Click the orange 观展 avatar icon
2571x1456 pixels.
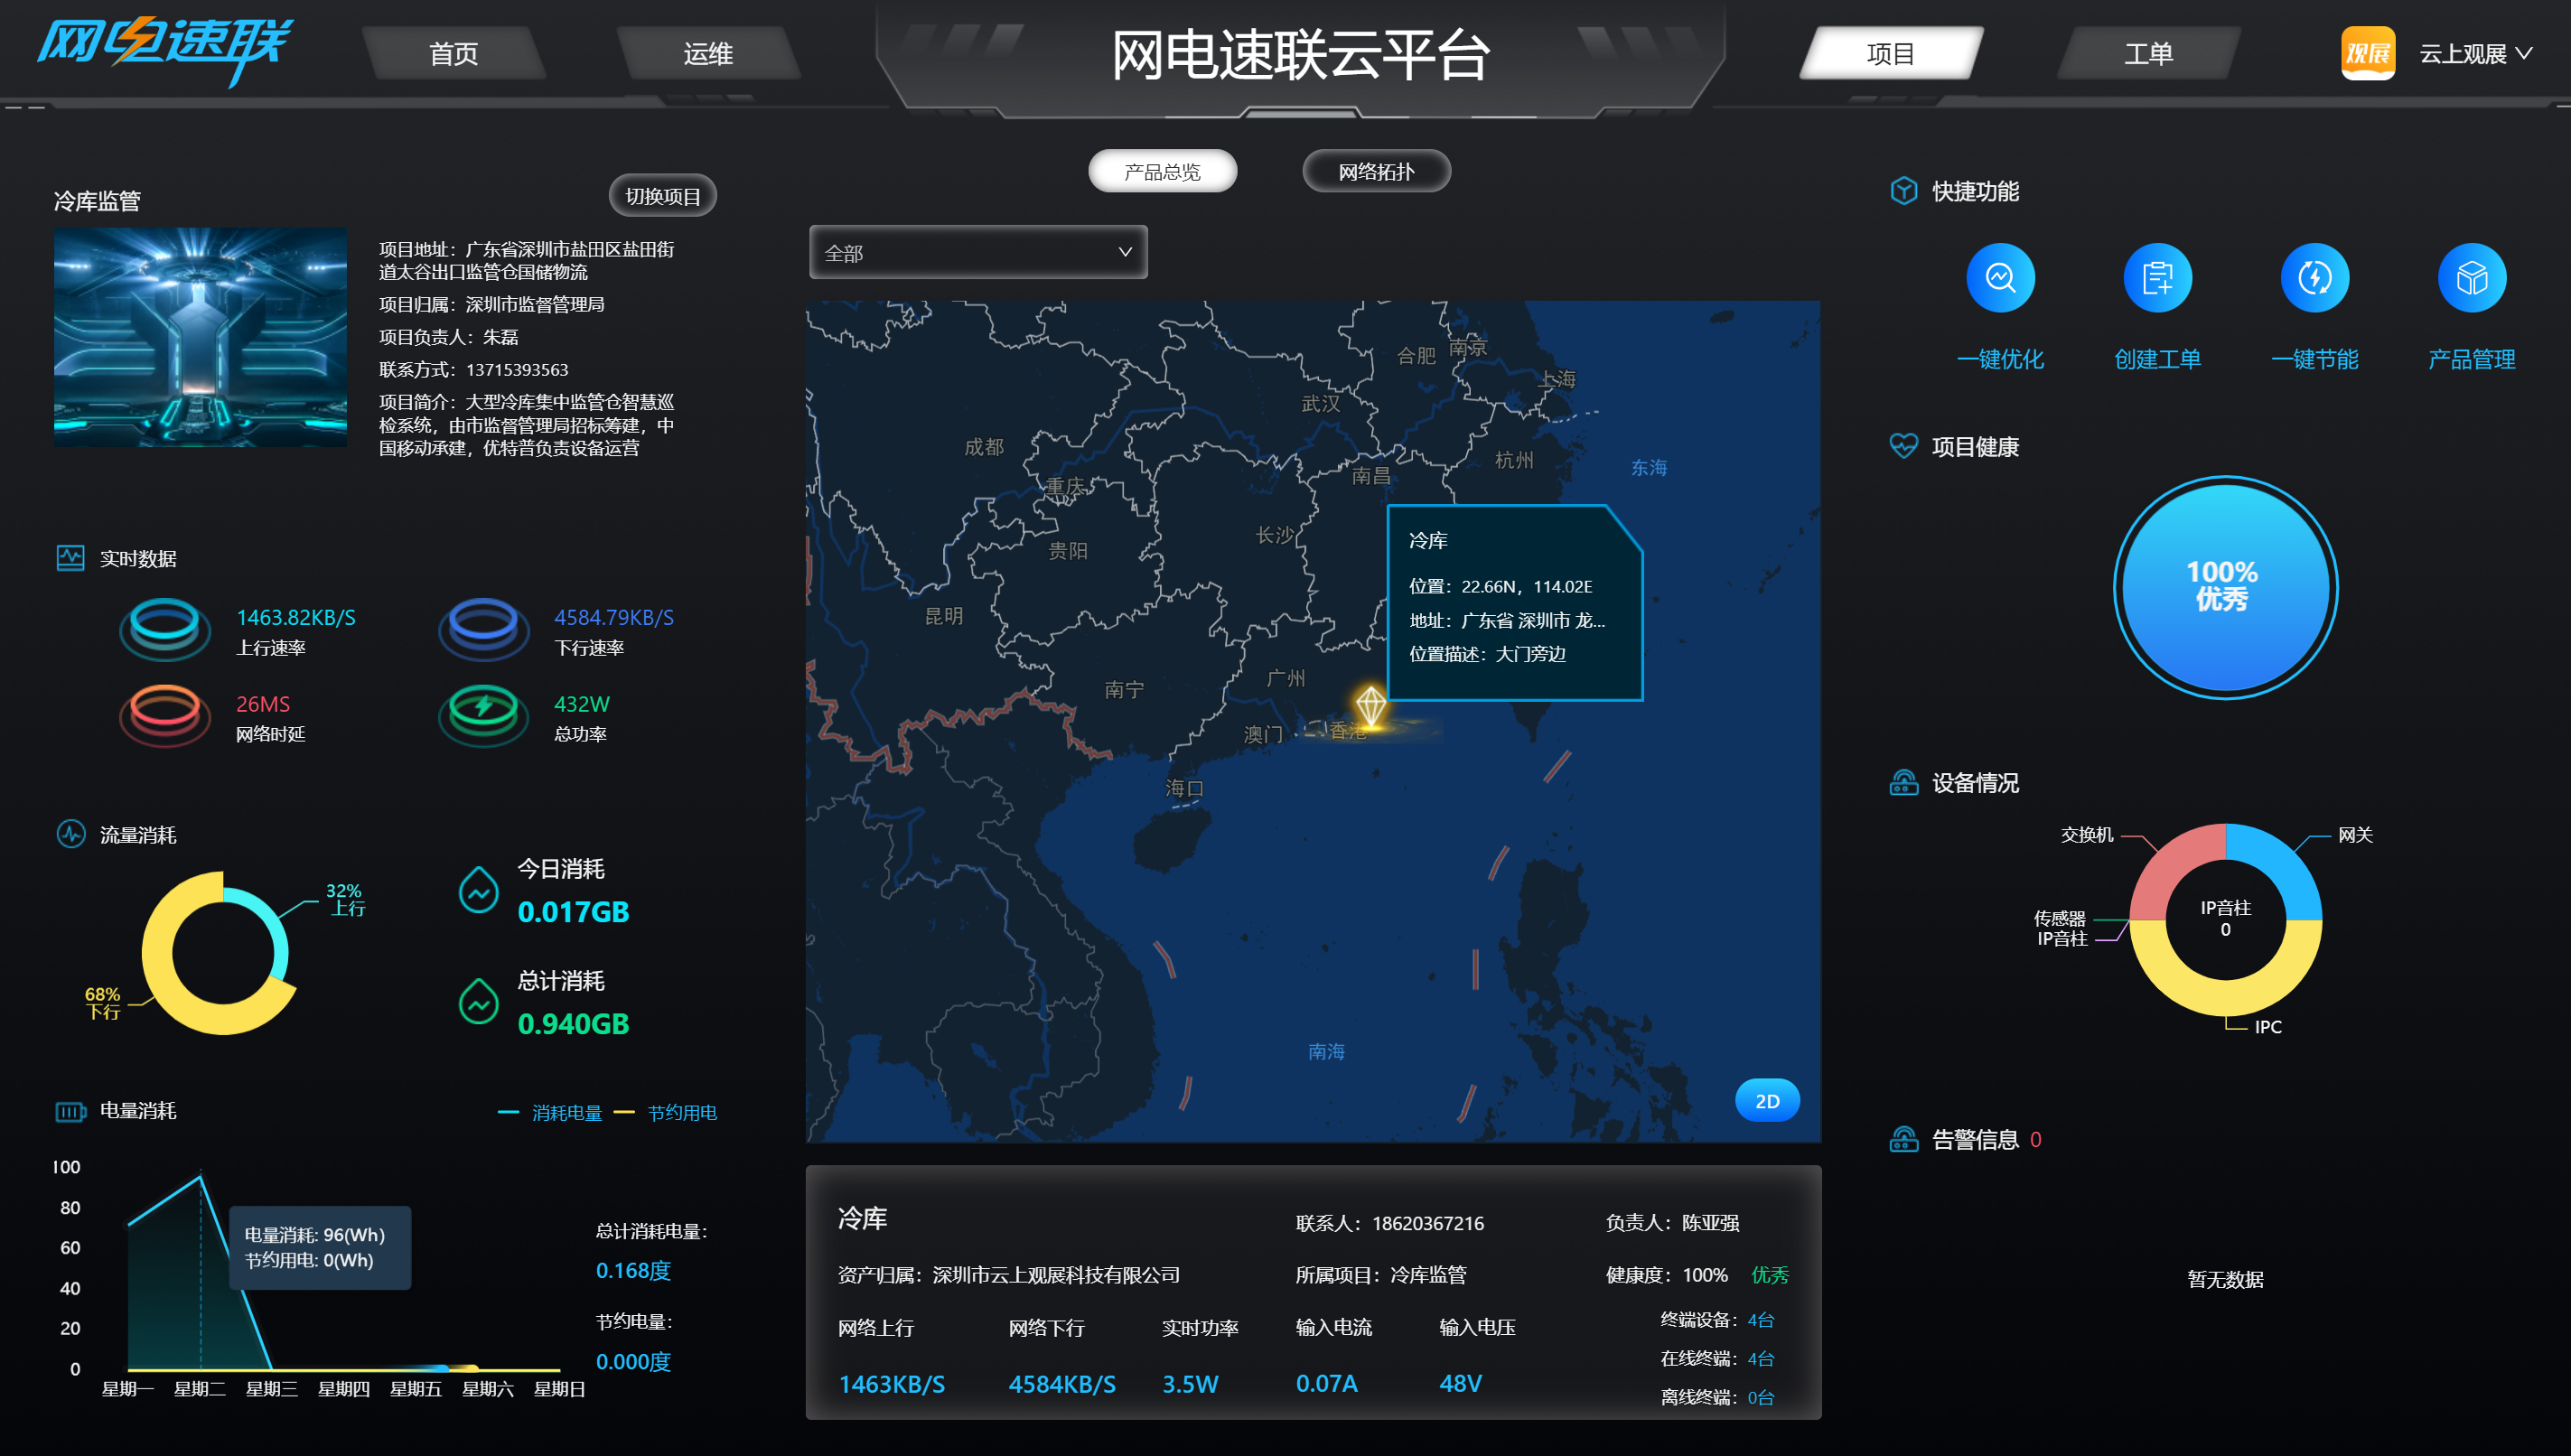point(2367,53)
